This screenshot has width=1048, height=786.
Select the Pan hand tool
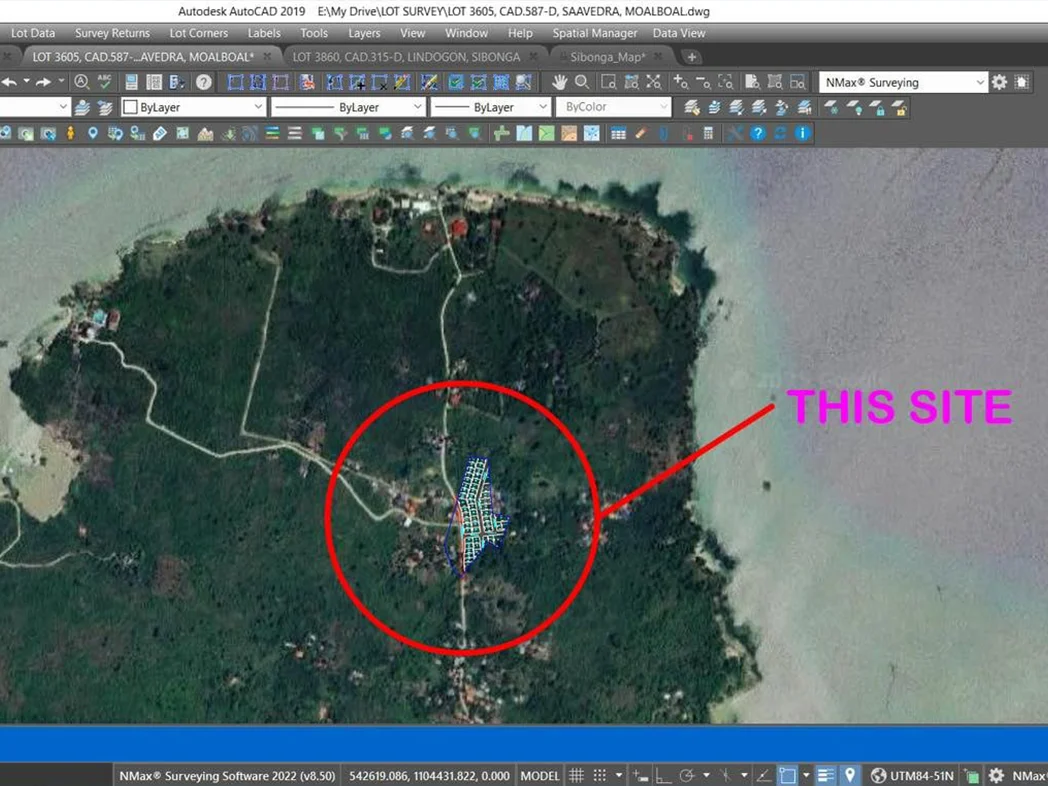560,82
